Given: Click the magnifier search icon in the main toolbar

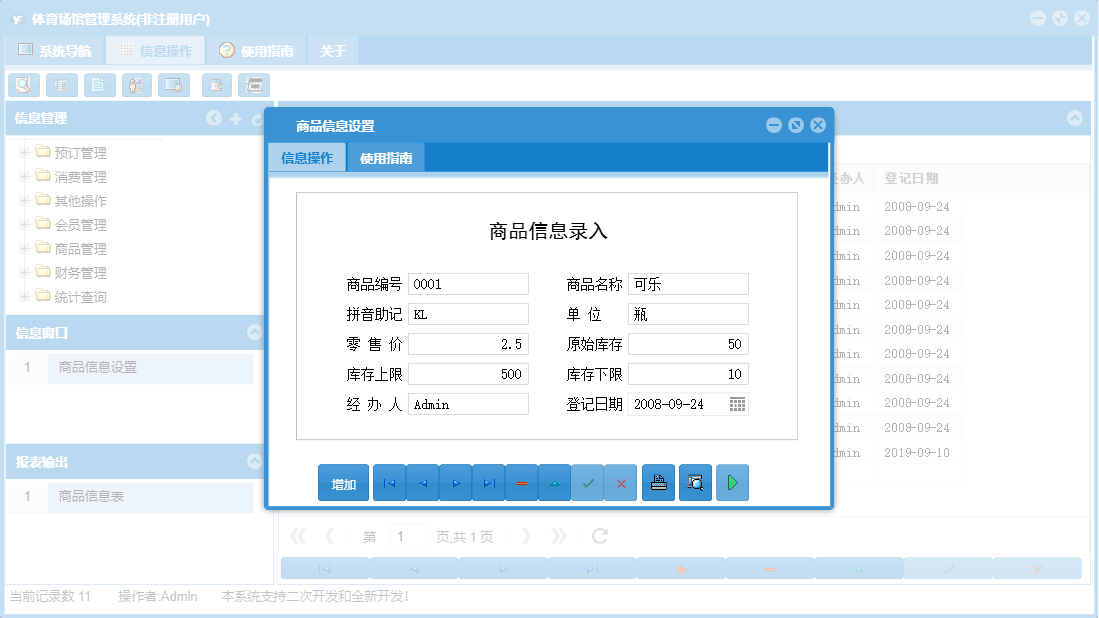Looking at the screenshot, I should 22,84.
